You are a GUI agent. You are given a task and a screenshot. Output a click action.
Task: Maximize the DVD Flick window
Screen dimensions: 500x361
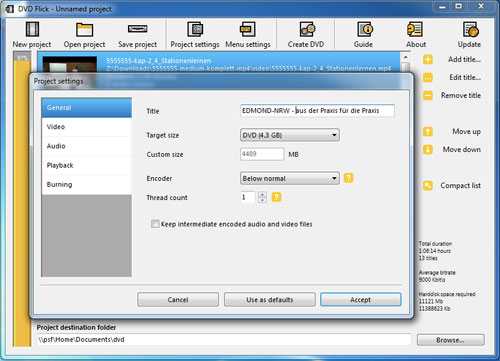459,6
